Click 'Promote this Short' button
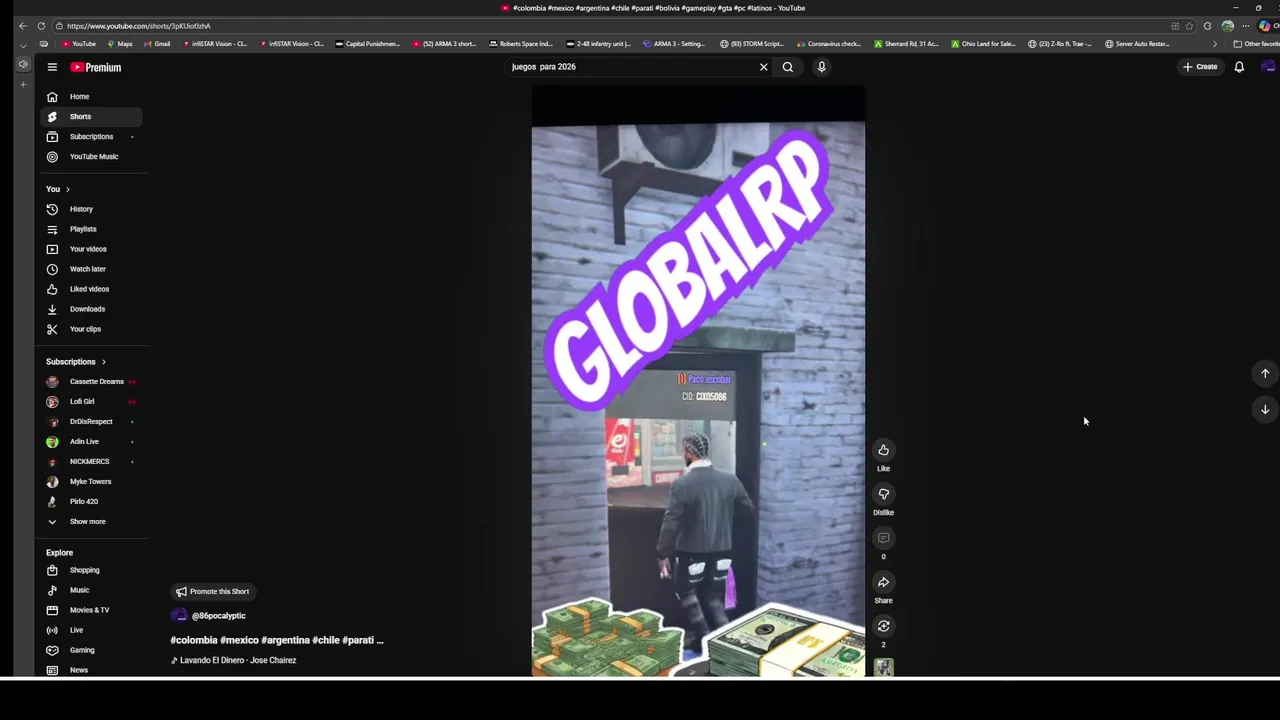1280x720 pixels. [212, 591]
